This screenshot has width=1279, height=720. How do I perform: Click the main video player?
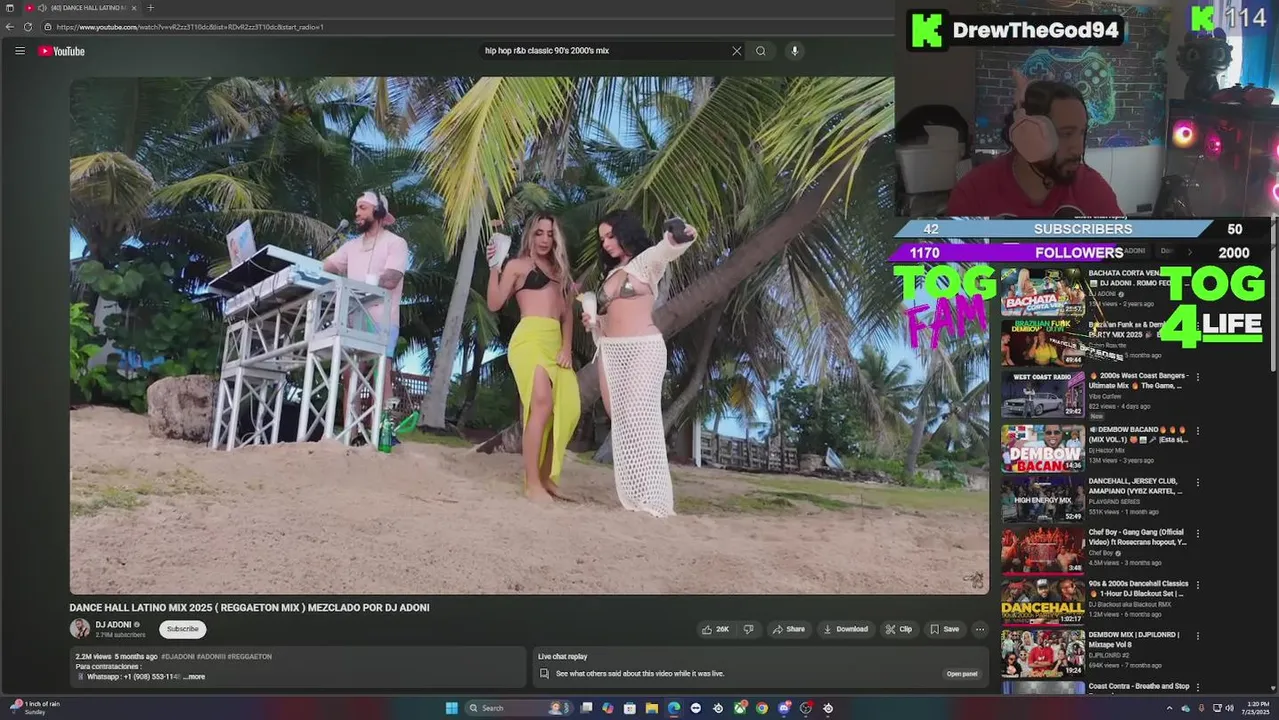[x=529, y=335]
